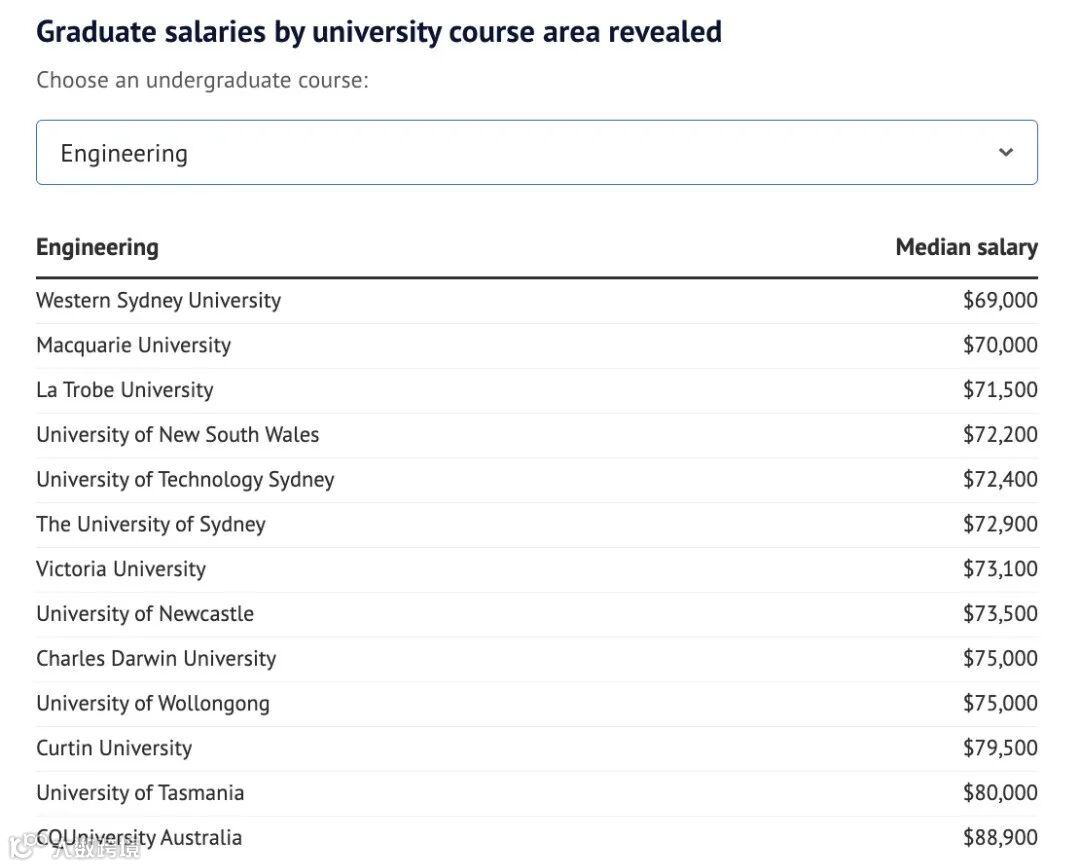Select the Macquarie University row
Screen dimensions: 1080x867
(x=133, y=345)
